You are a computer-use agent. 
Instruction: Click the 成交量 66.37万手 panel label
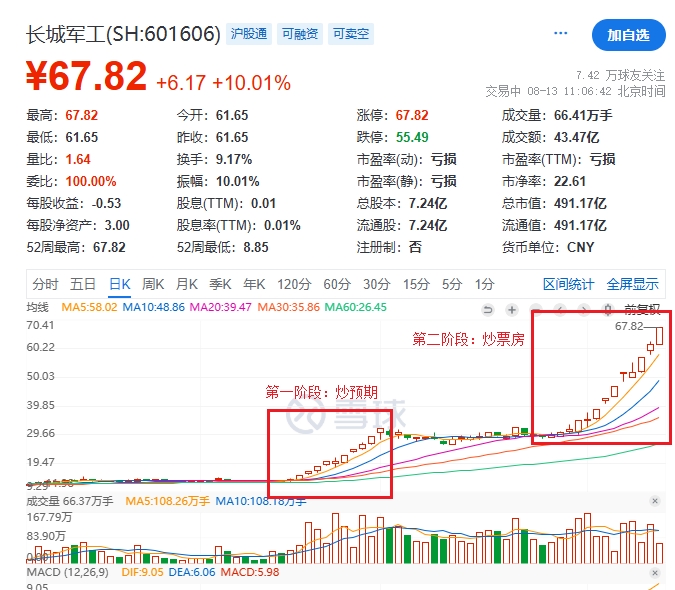click(70, 501)
